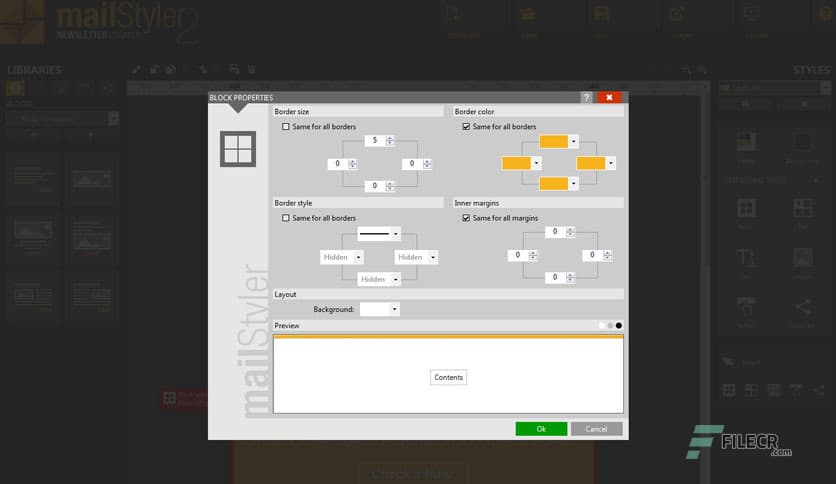836x484 pixels.
Task: Click text style Tt icon in Styles panel
Action: tap(746, 258)
